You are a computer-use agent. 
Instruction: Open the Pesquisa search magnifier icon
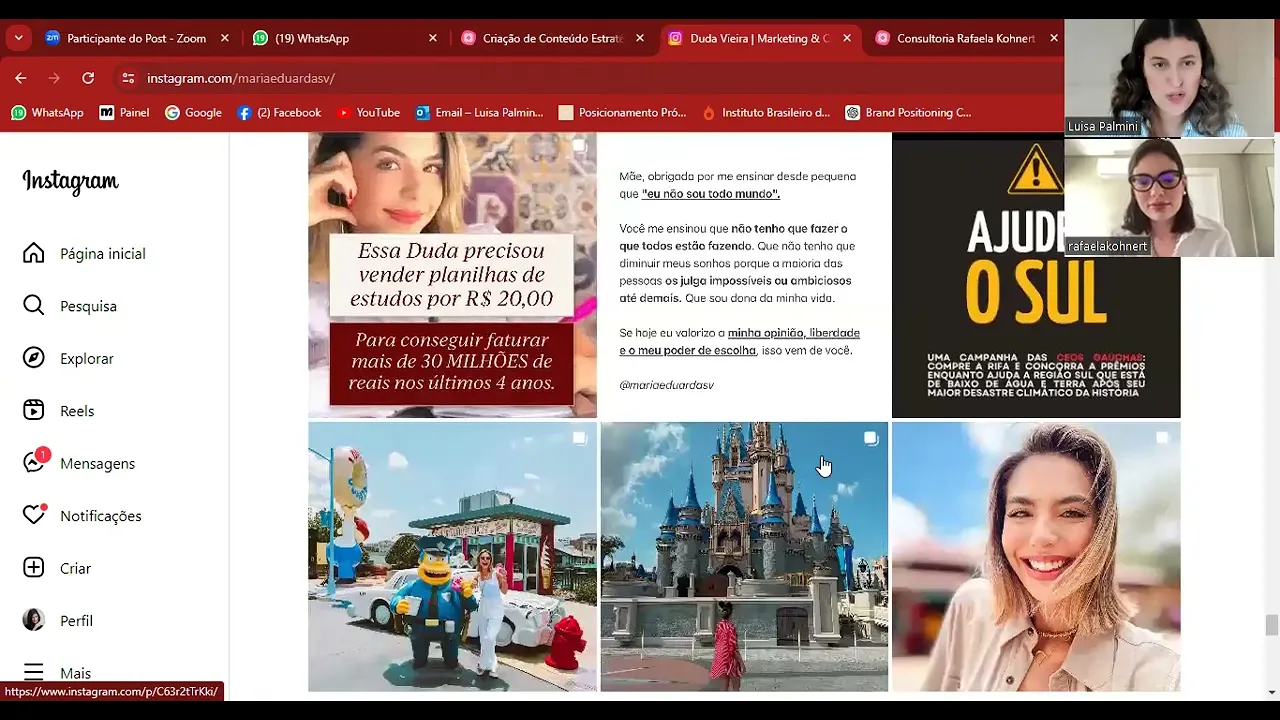click(34, 306)
